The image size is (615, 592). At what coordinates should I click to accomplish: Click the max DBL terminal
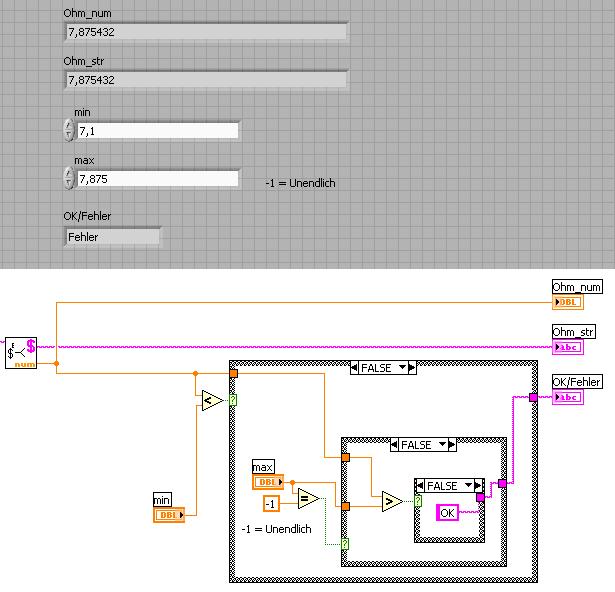[268, 482]
